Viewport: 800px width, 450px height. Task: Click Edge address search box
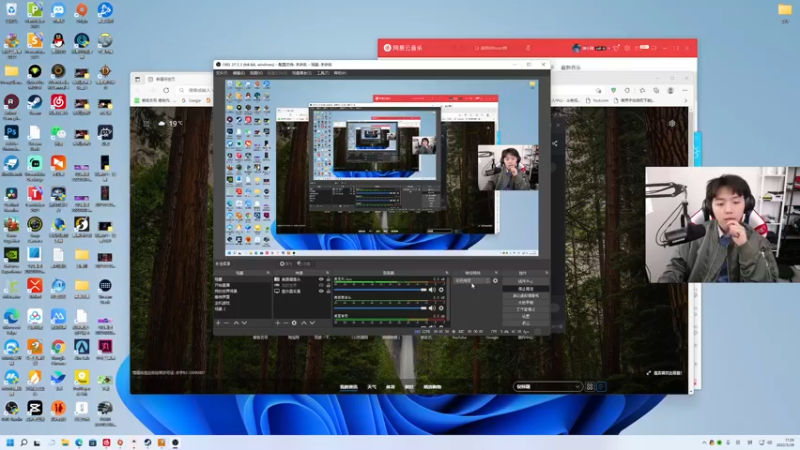click(194, 90)
